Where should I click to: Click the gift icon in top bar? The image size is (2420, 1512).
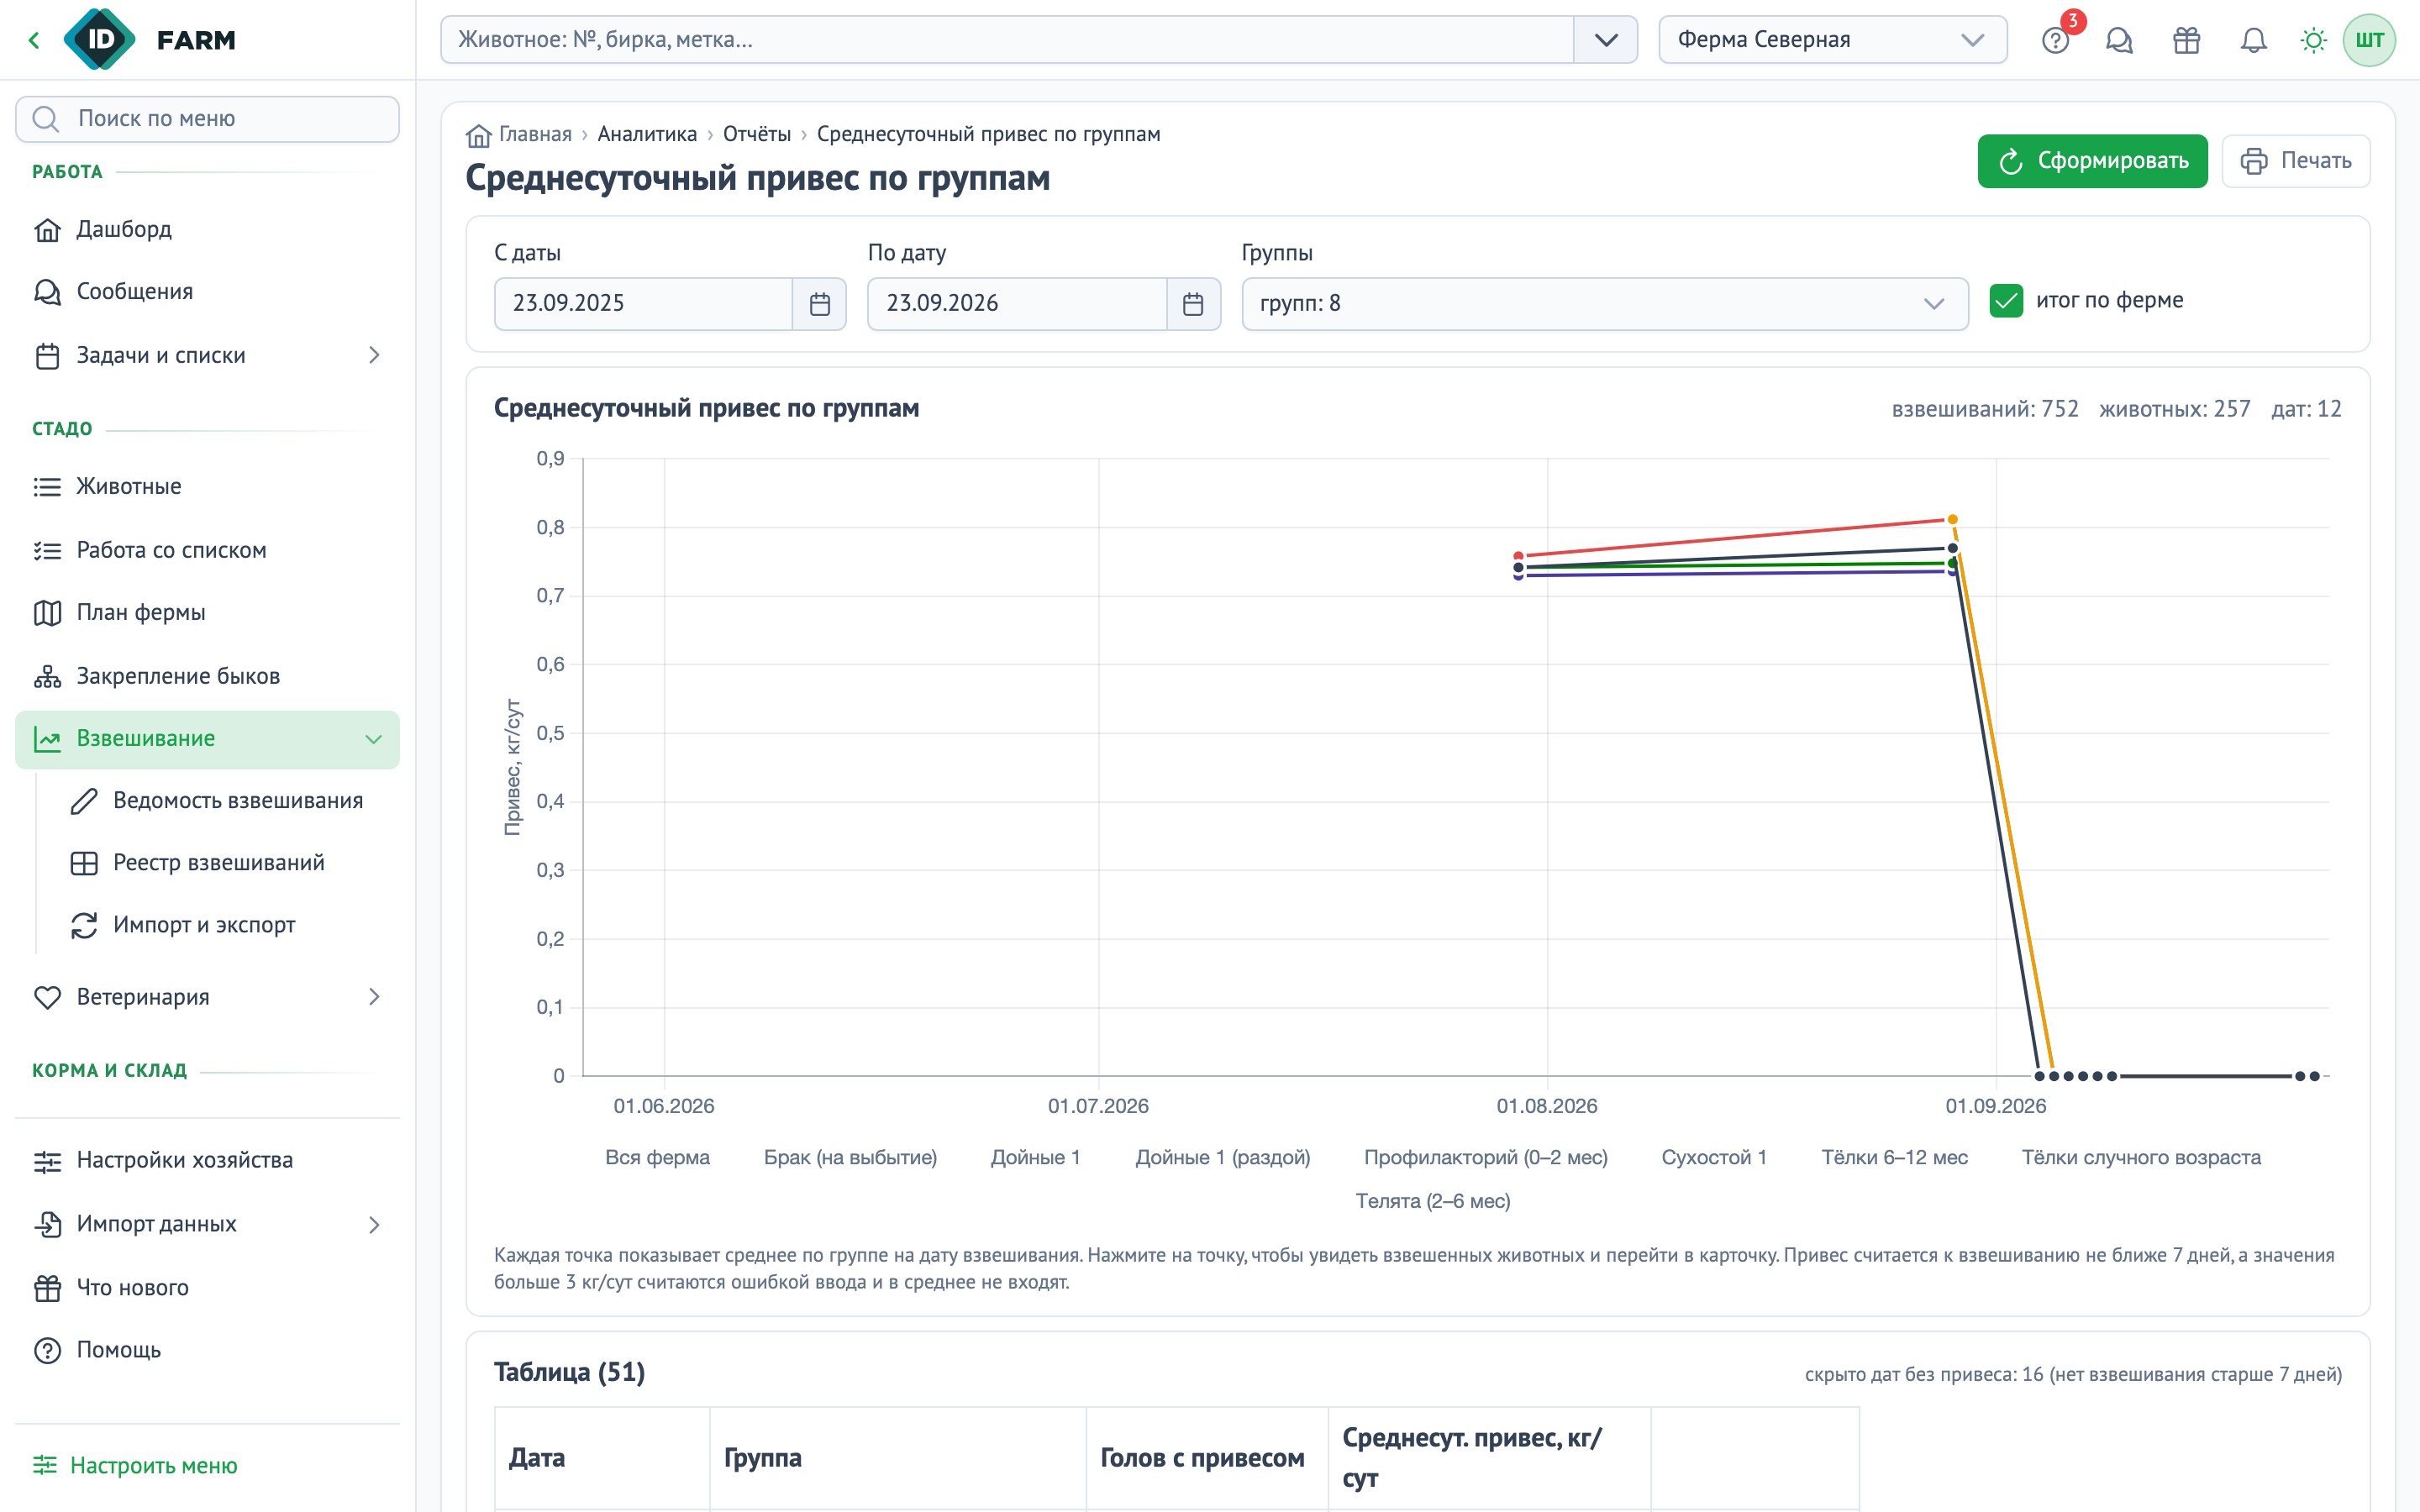(x=2187, y=40)
